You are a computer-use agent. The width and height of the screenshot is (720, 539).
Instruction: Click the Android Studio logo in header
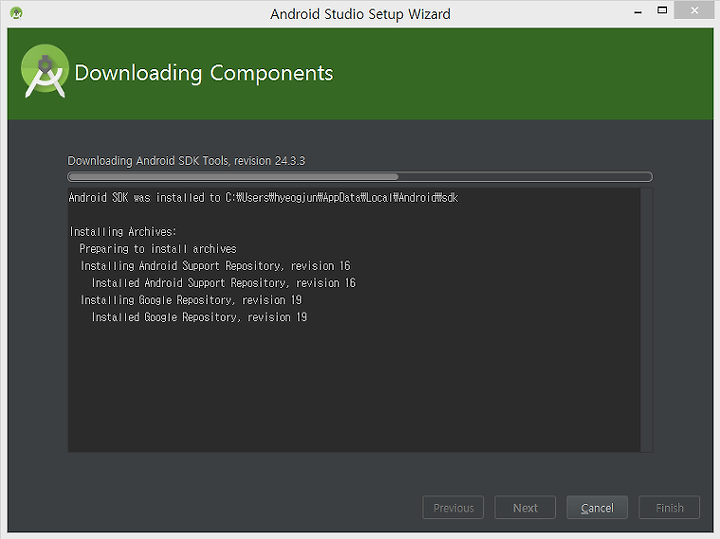pos(45,71)
